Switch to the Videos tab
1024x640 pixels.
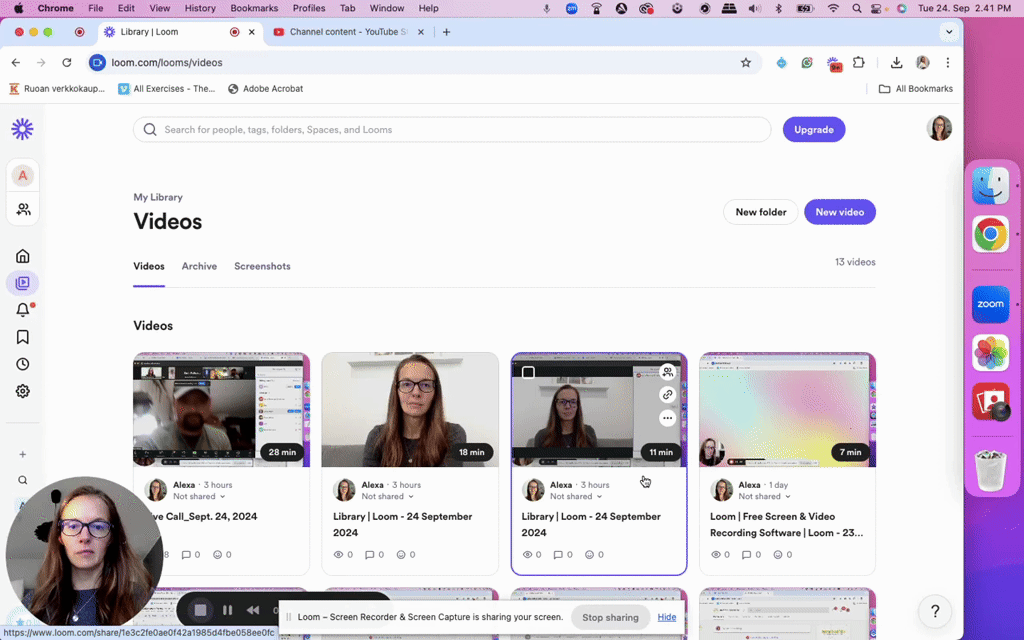tap(149, 266)
